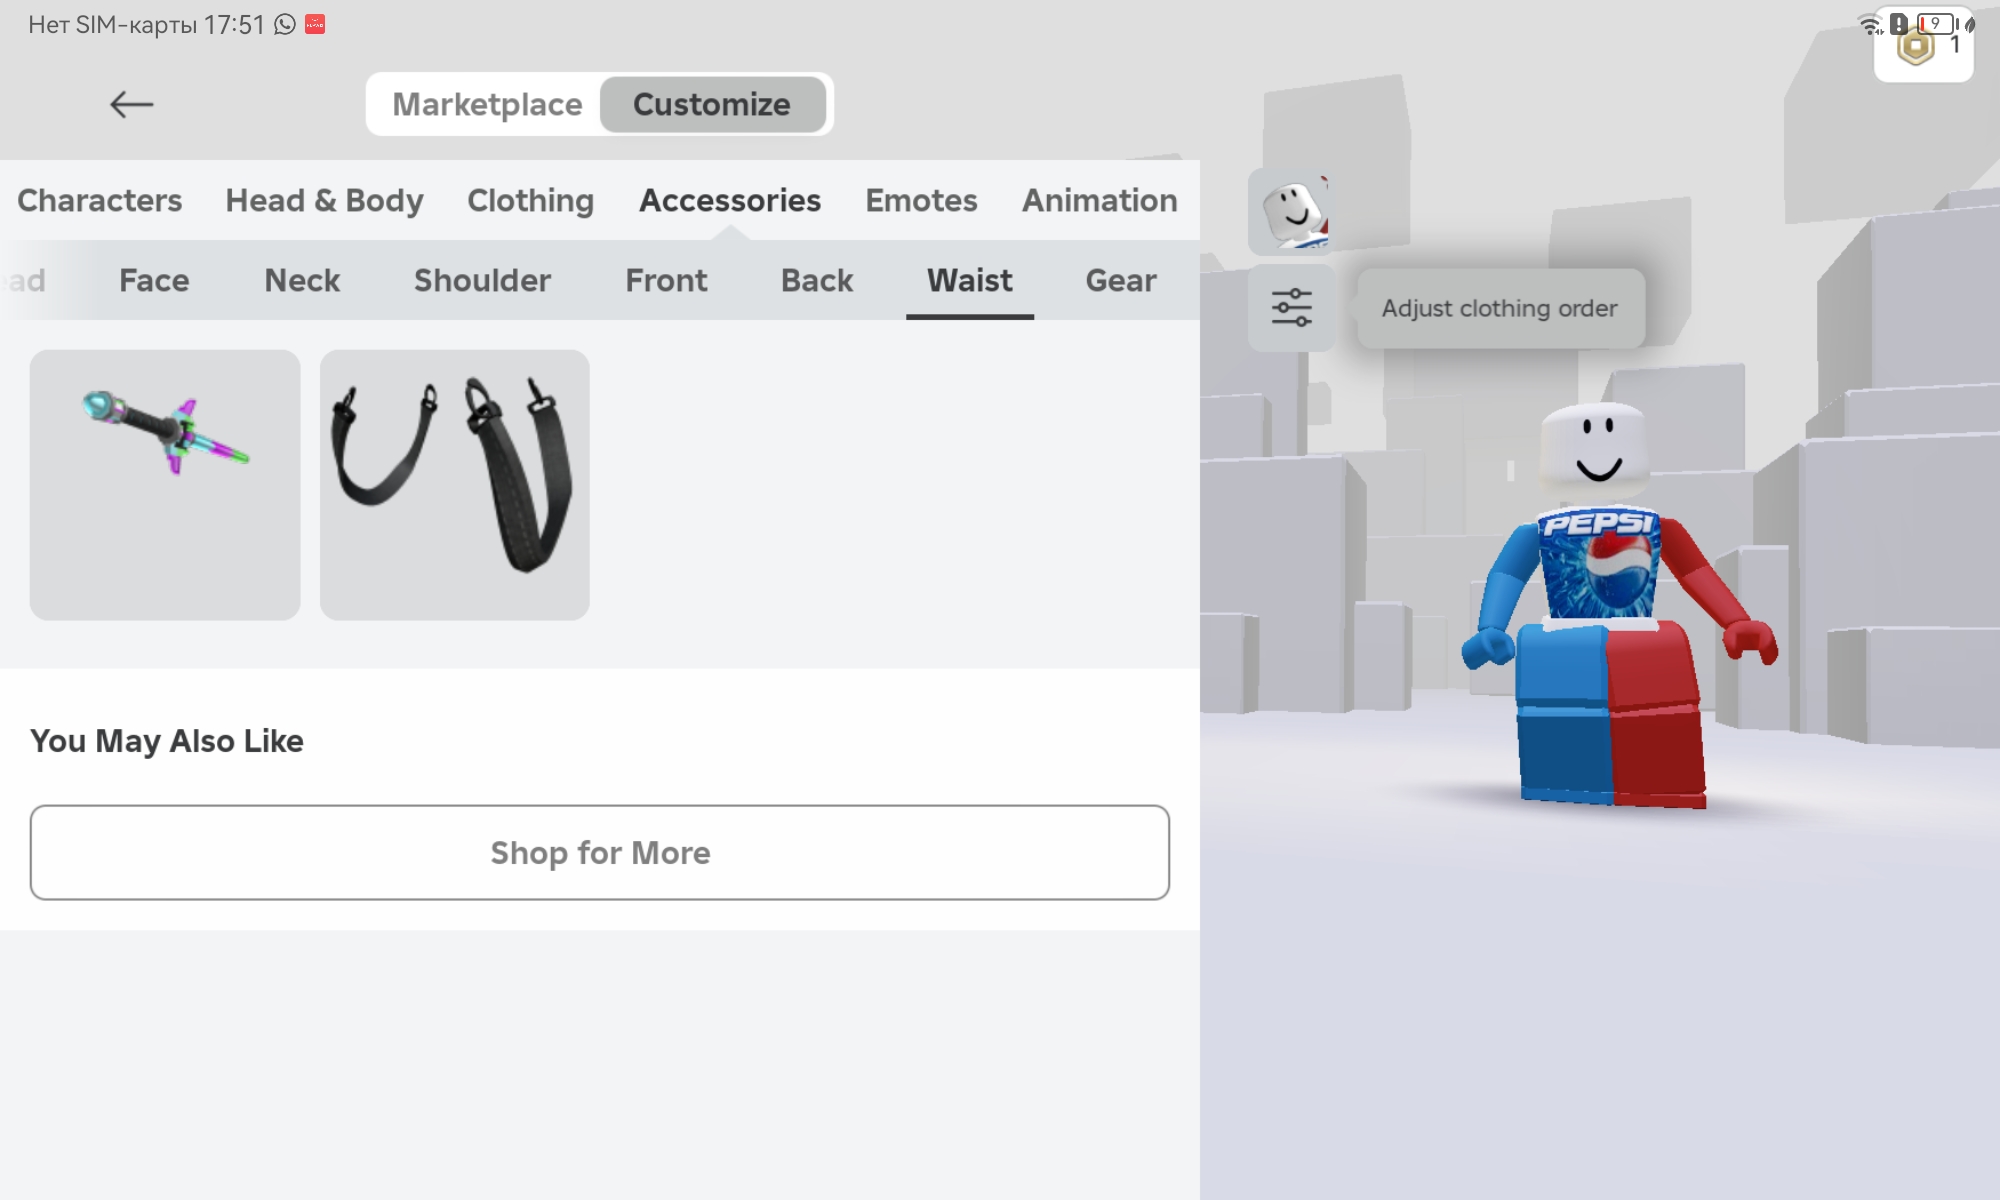The image size is (2000, 1200).
Task: Switch to Marketplace mode
Action: click(487, 104)
